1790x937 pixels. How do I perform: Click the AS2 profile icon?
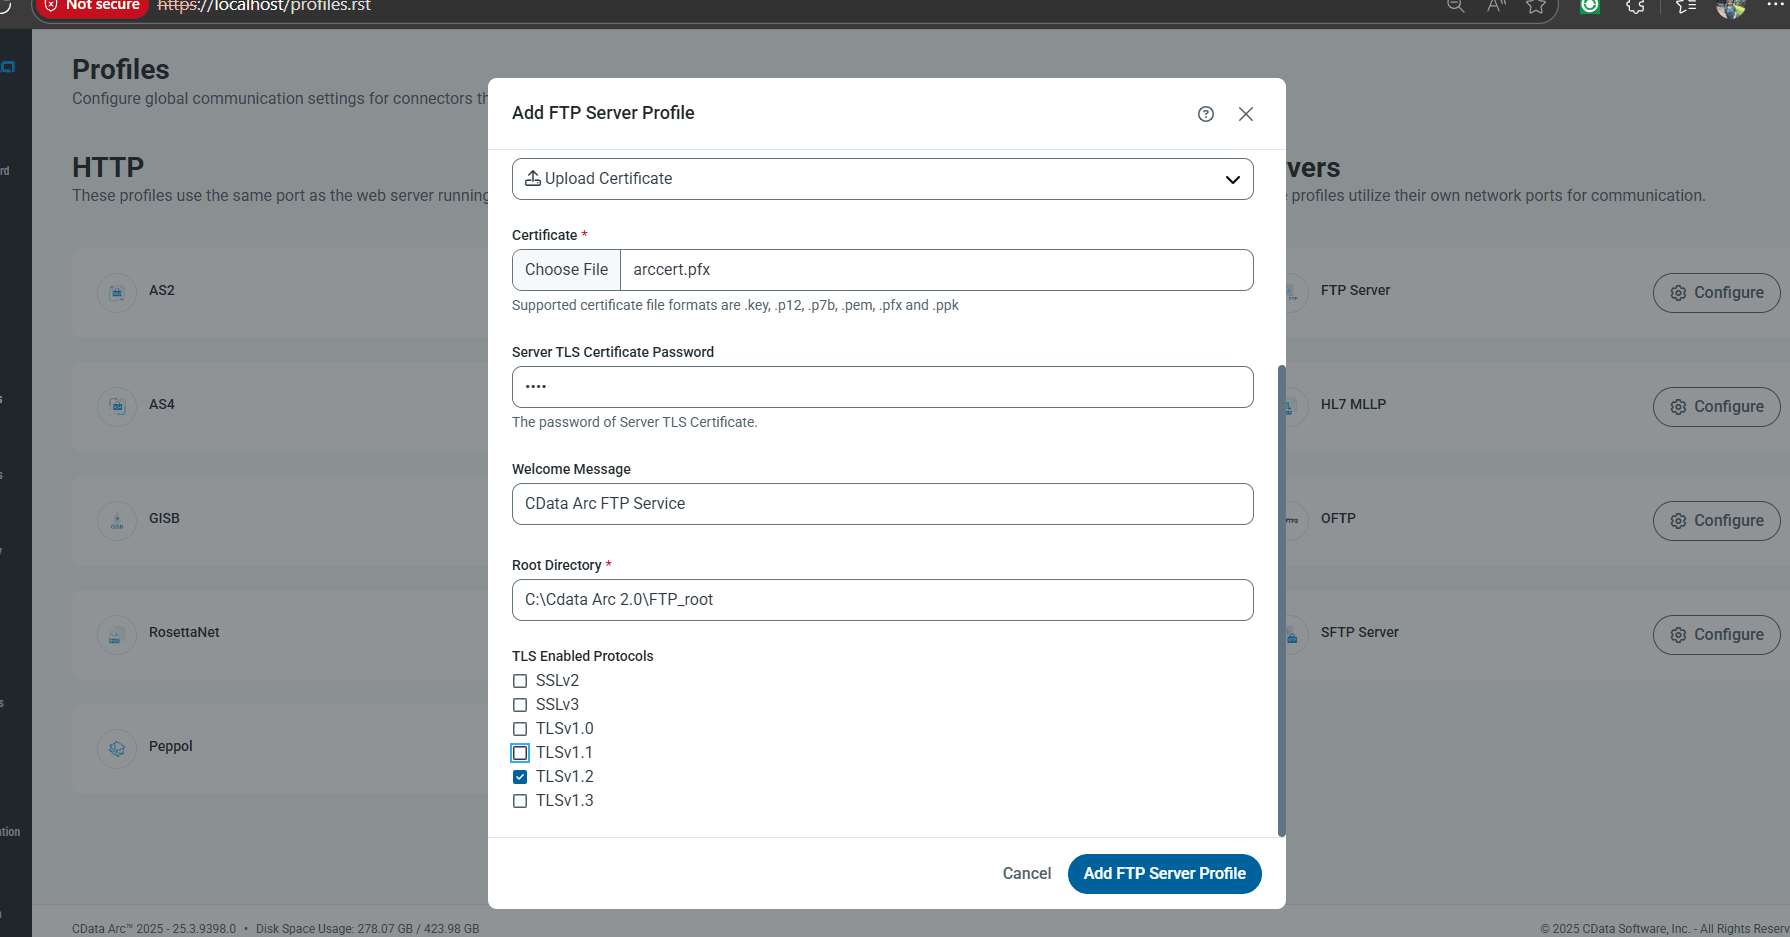point(117,293)
